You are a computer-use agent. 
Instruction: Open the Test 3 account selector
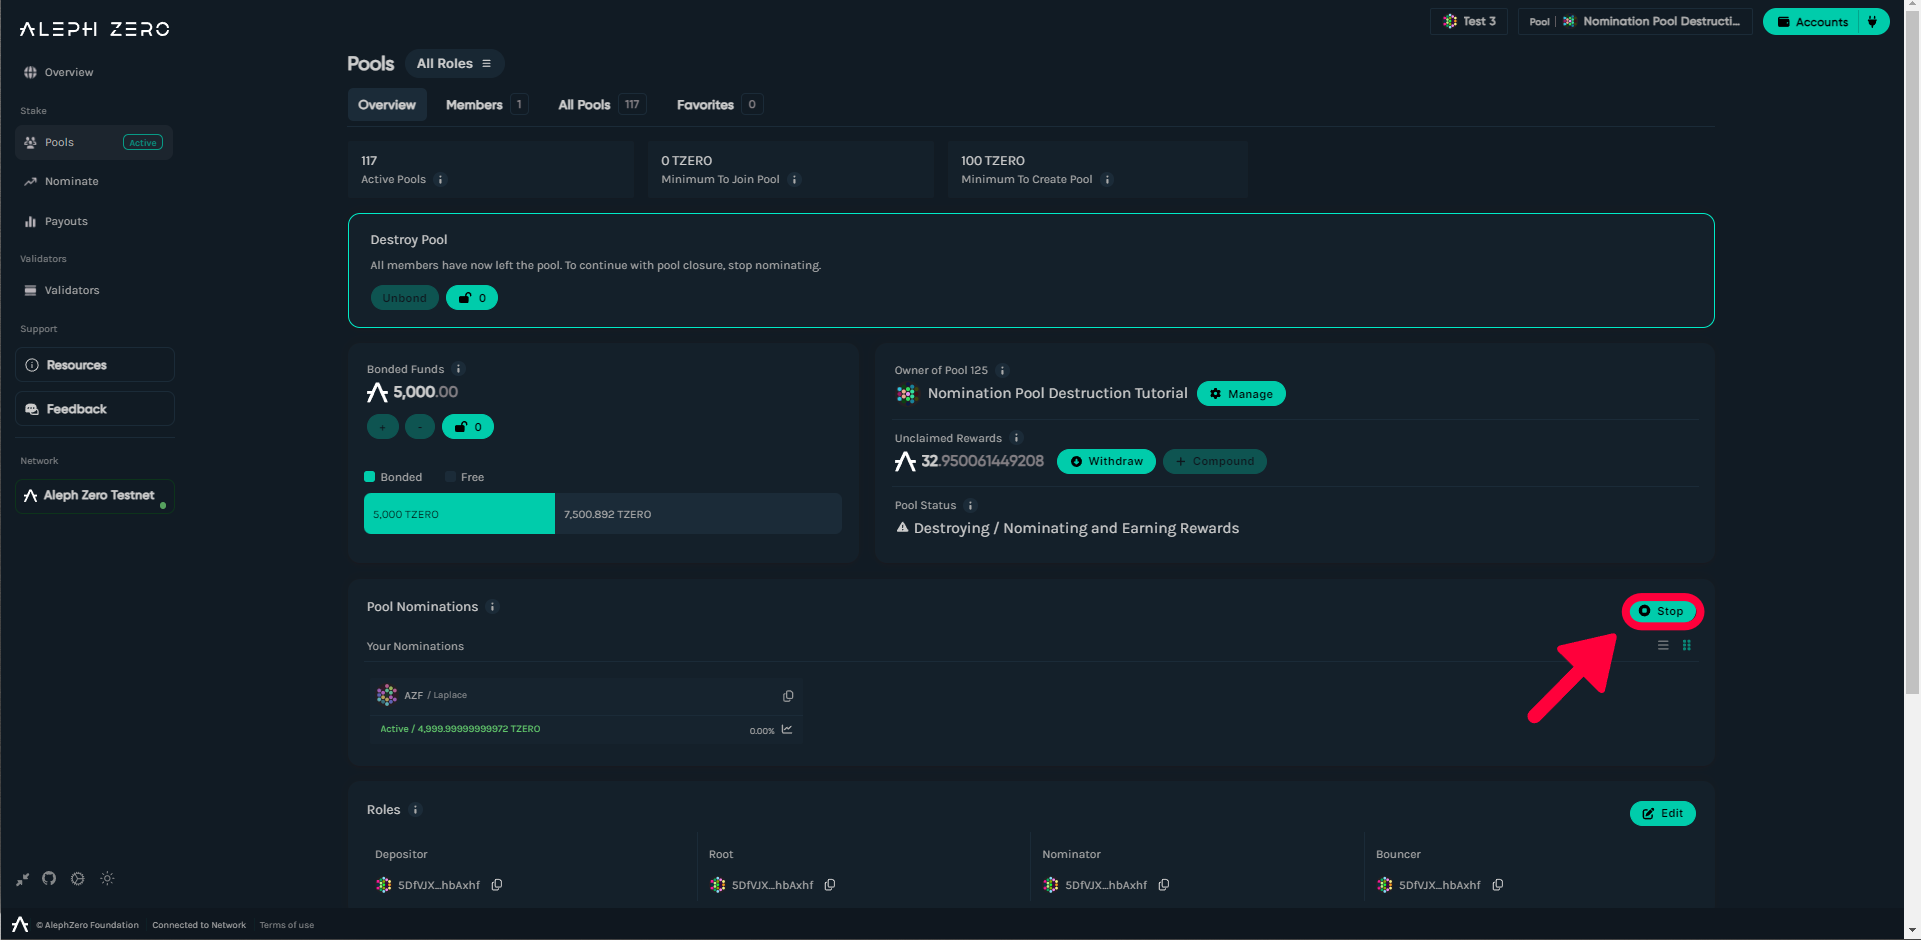(1469, 22)
